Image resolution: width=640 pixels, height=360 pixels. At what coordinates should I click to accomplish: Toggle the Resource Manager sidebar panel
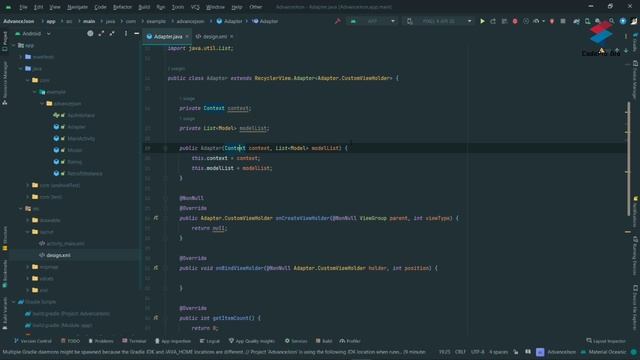[4, 84]
